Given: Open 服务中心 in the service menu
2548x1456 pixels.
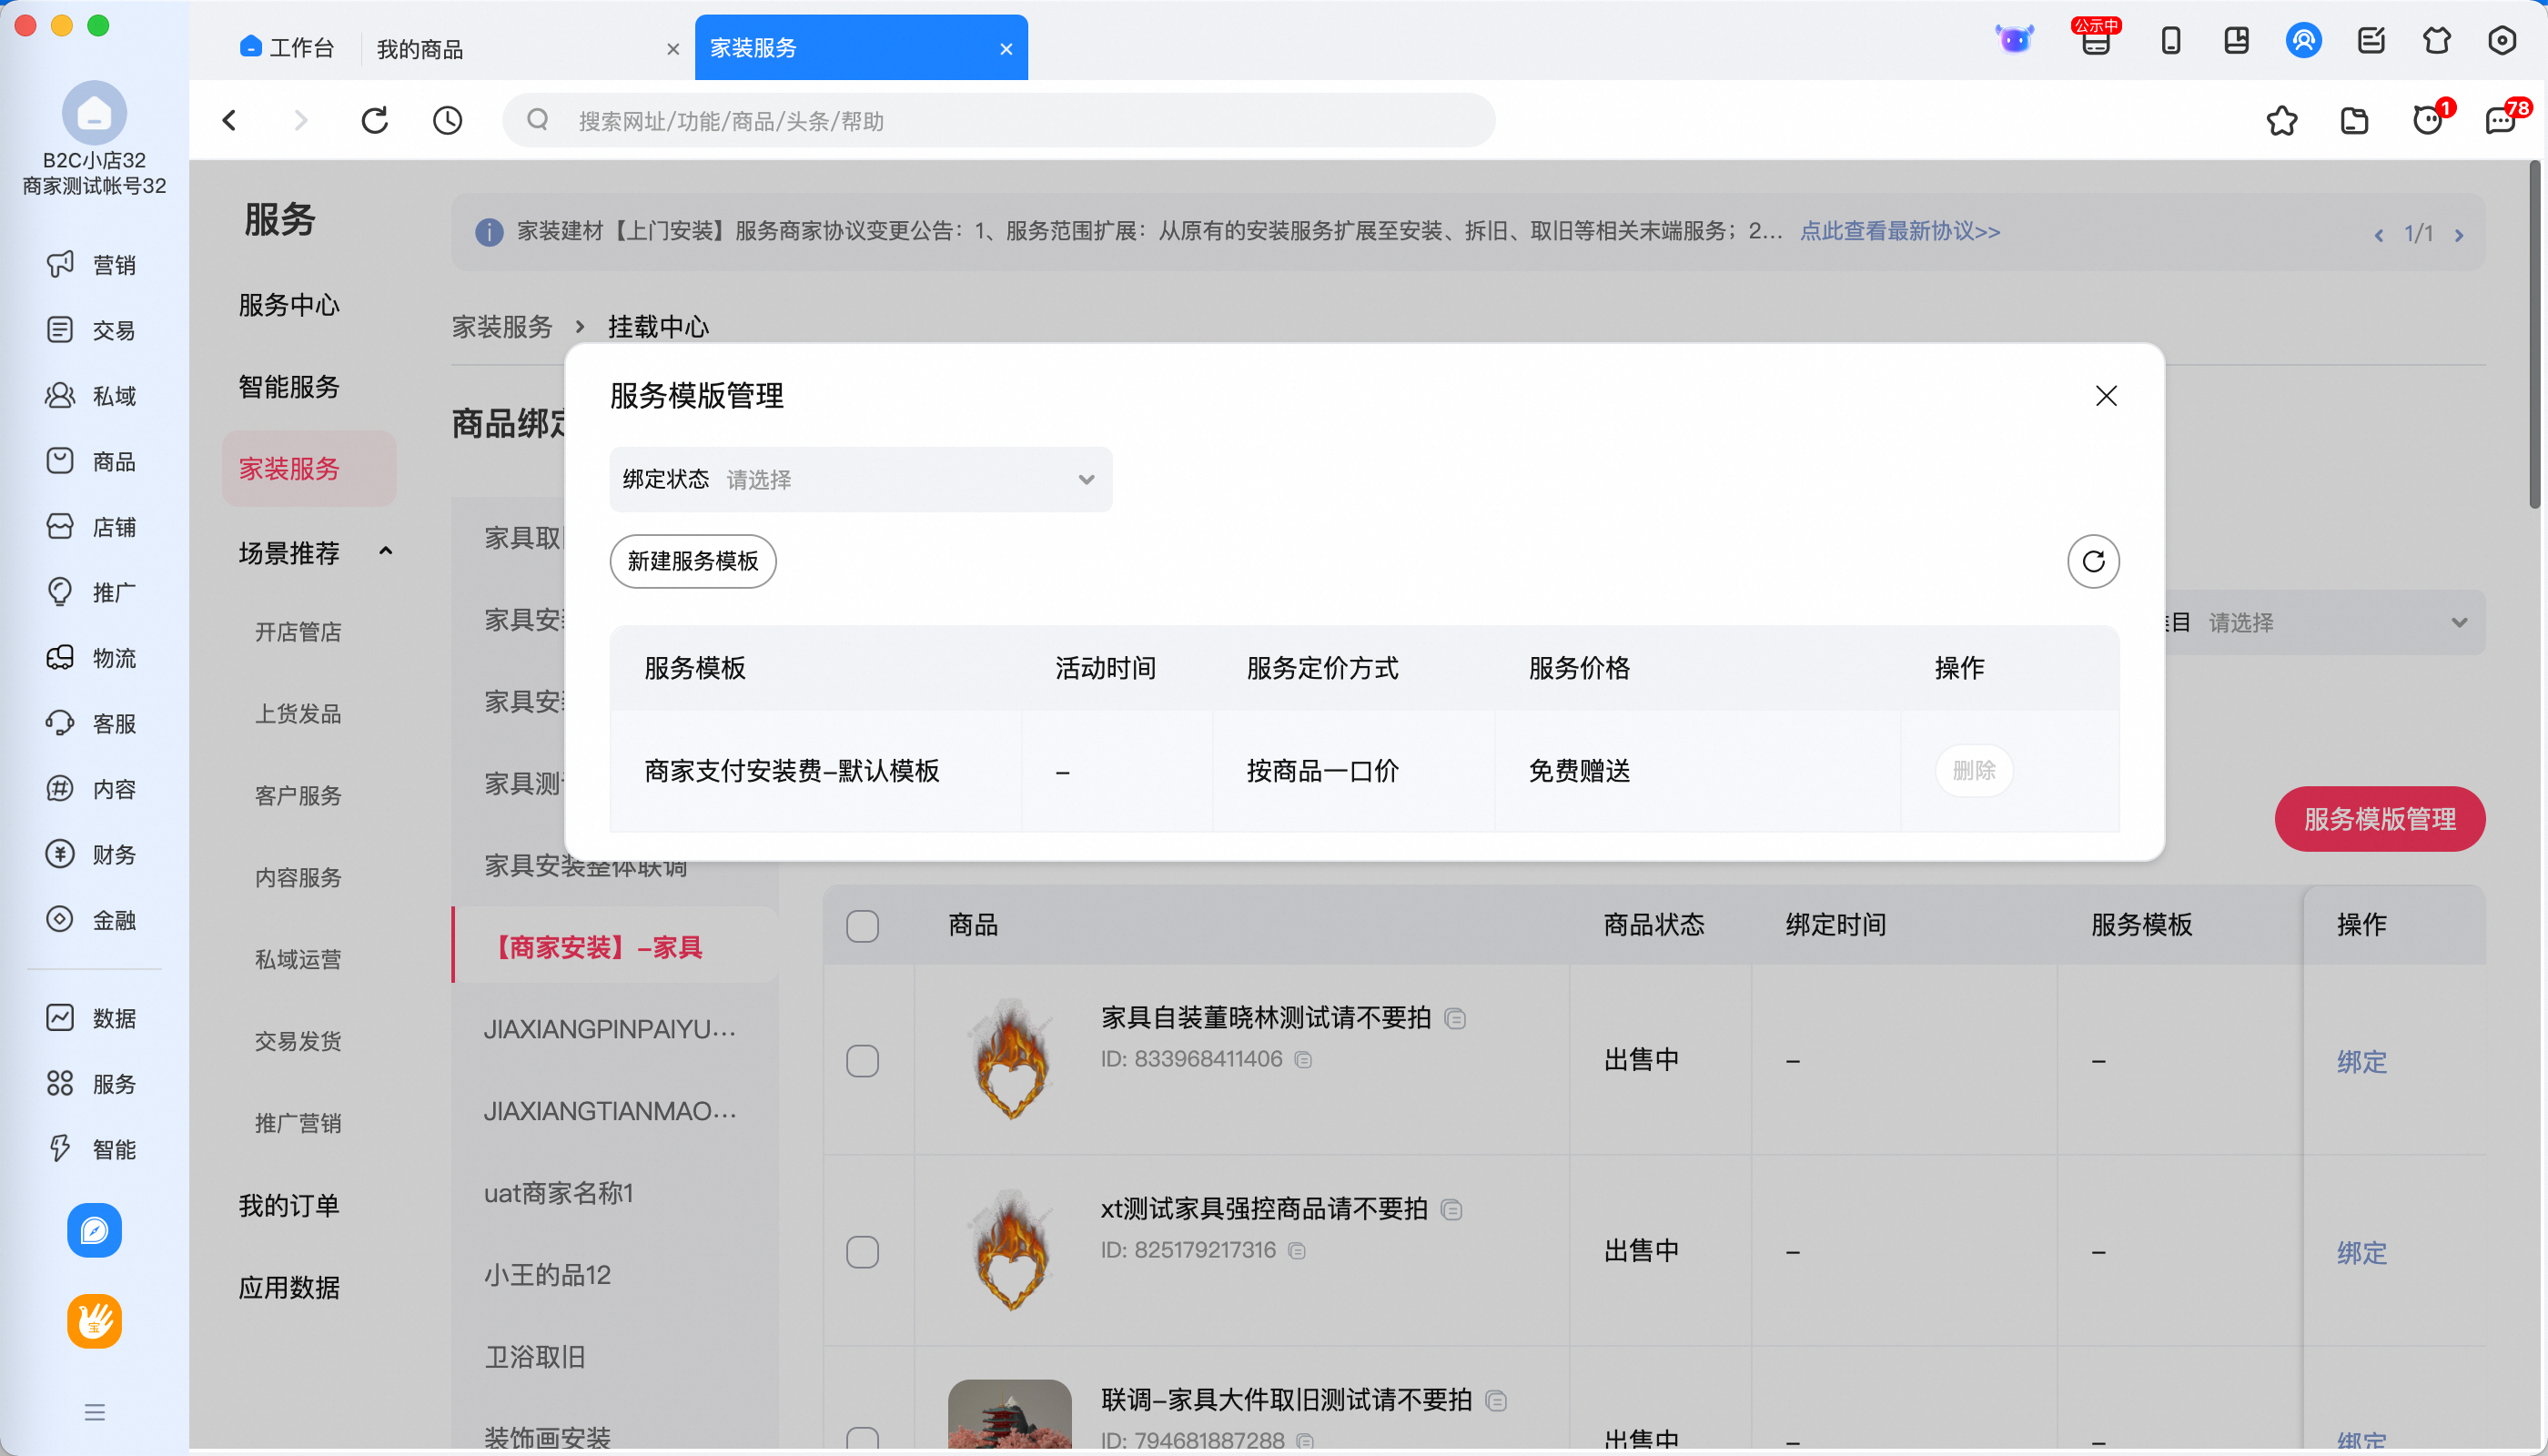Looking at the screenshot, I should (x=289, y=304).
